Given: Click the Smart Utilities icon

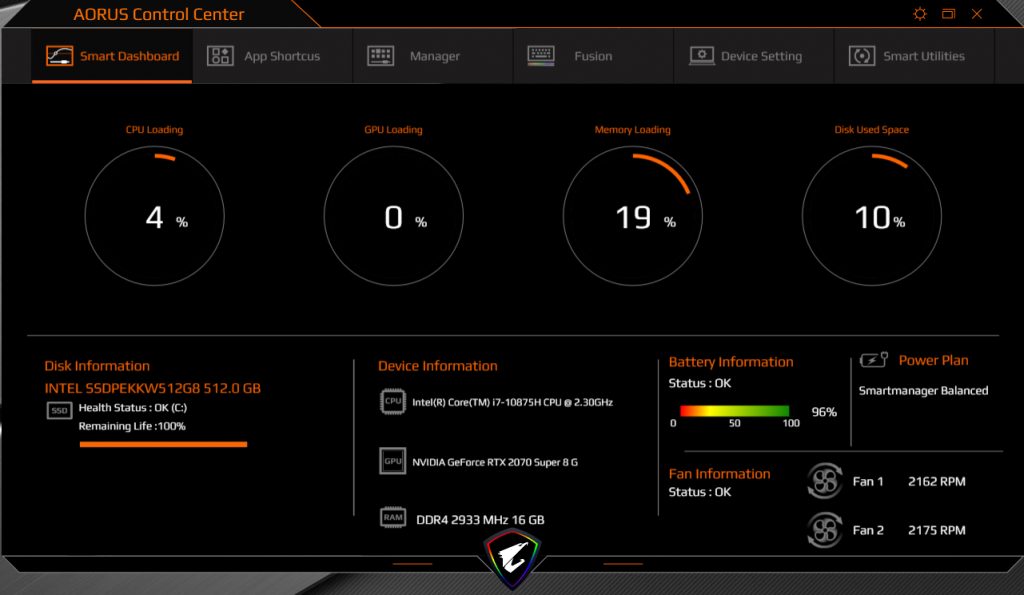Looking at the screenshot, I should pyautogui.click(x=862, y=56).
